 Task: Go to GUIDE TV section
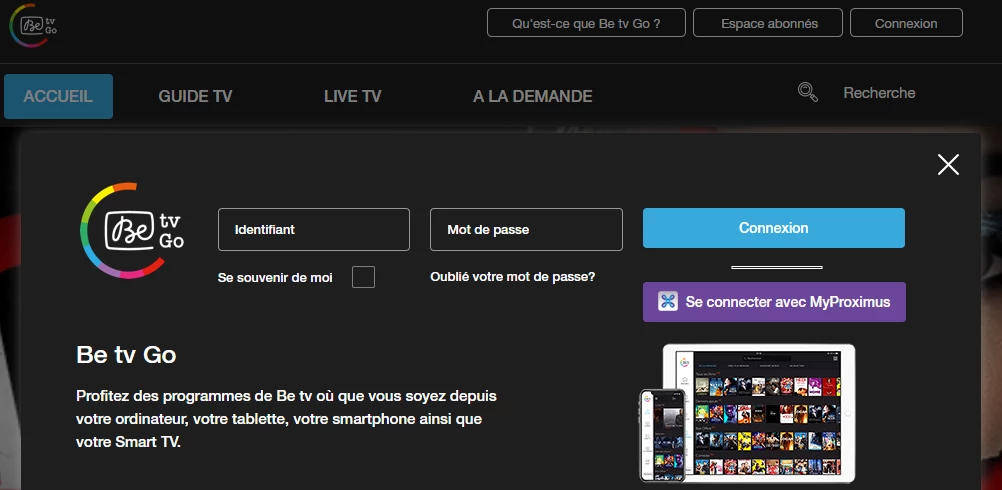pyautogui.click(x=195, y=96)
